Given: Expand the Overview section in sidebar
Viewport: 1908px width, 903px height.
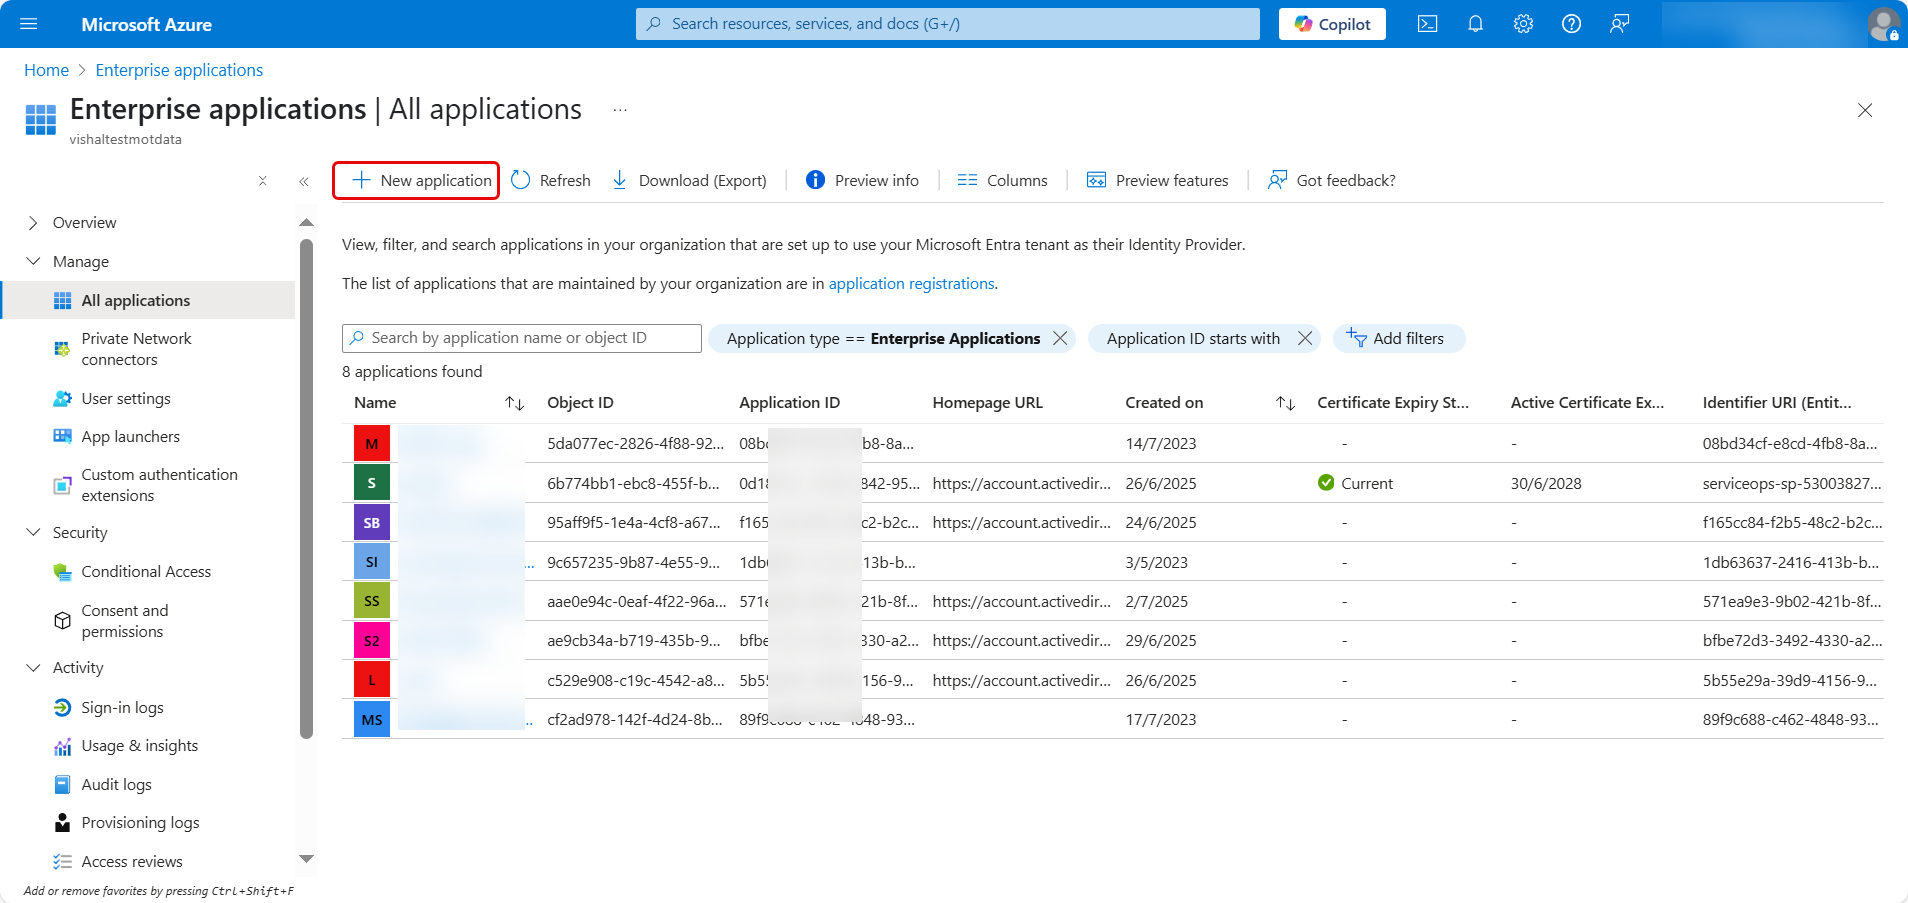Looking at the screenshot, I should 33,223.
